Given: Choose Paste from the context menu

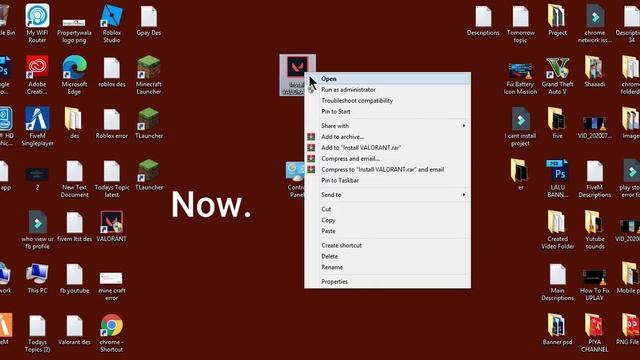Looking at the screenshot, I should [x=387, y=231].
